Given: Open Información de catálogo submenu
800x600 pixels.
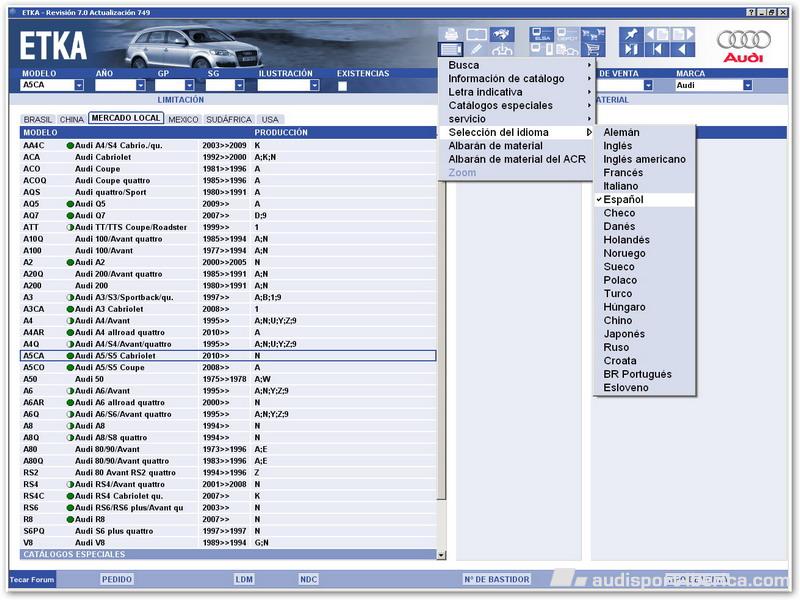Looking at the screenshot, I should point(515,79).
